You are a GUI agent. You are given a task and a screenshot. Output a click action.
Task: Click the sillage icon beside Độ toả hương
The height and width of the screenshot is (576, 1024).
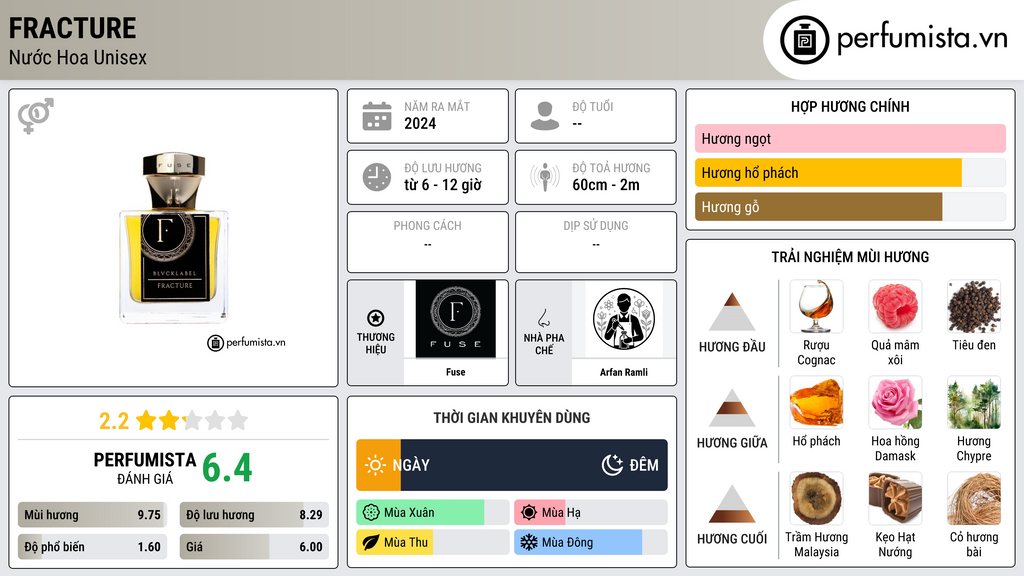tap(545, 177)
